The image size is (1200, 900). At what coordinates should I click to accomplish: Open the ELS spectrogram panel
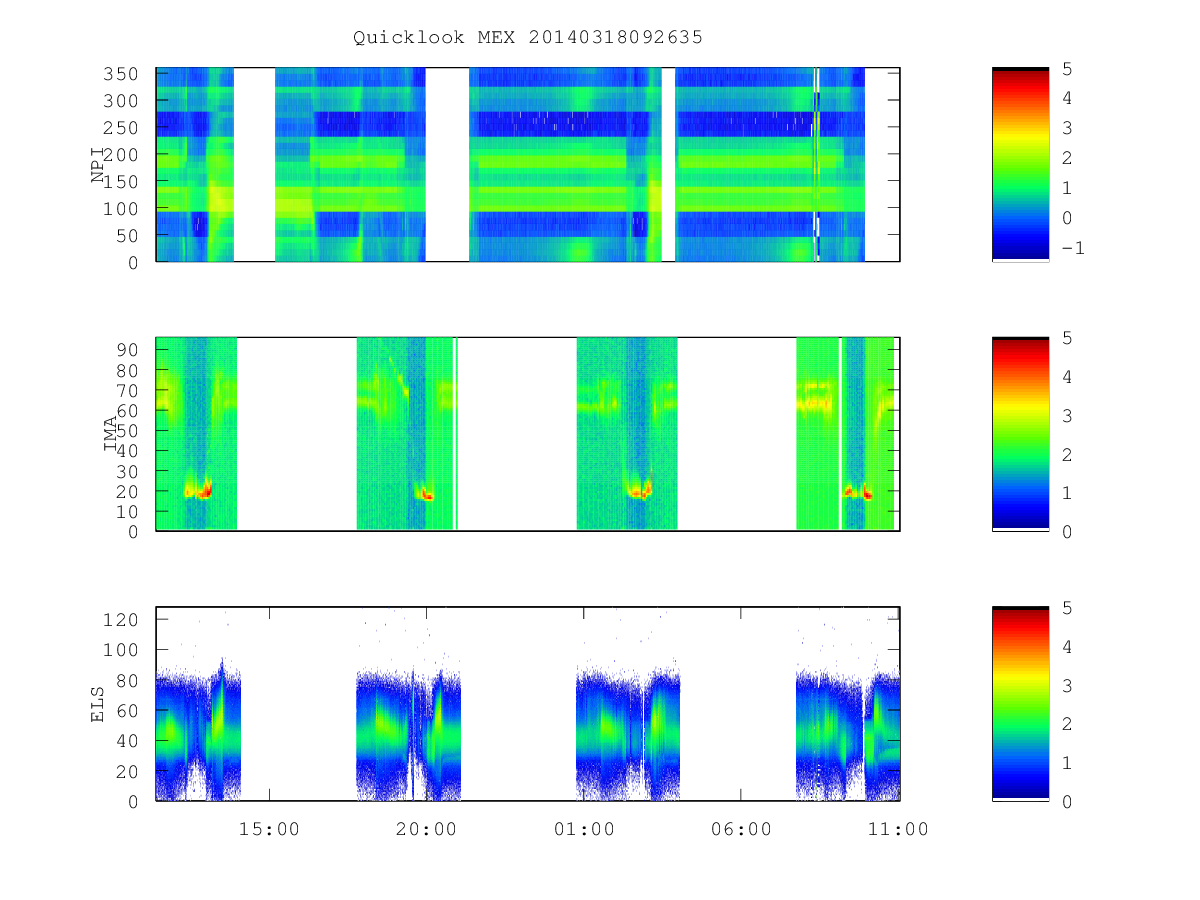(528, 704)
